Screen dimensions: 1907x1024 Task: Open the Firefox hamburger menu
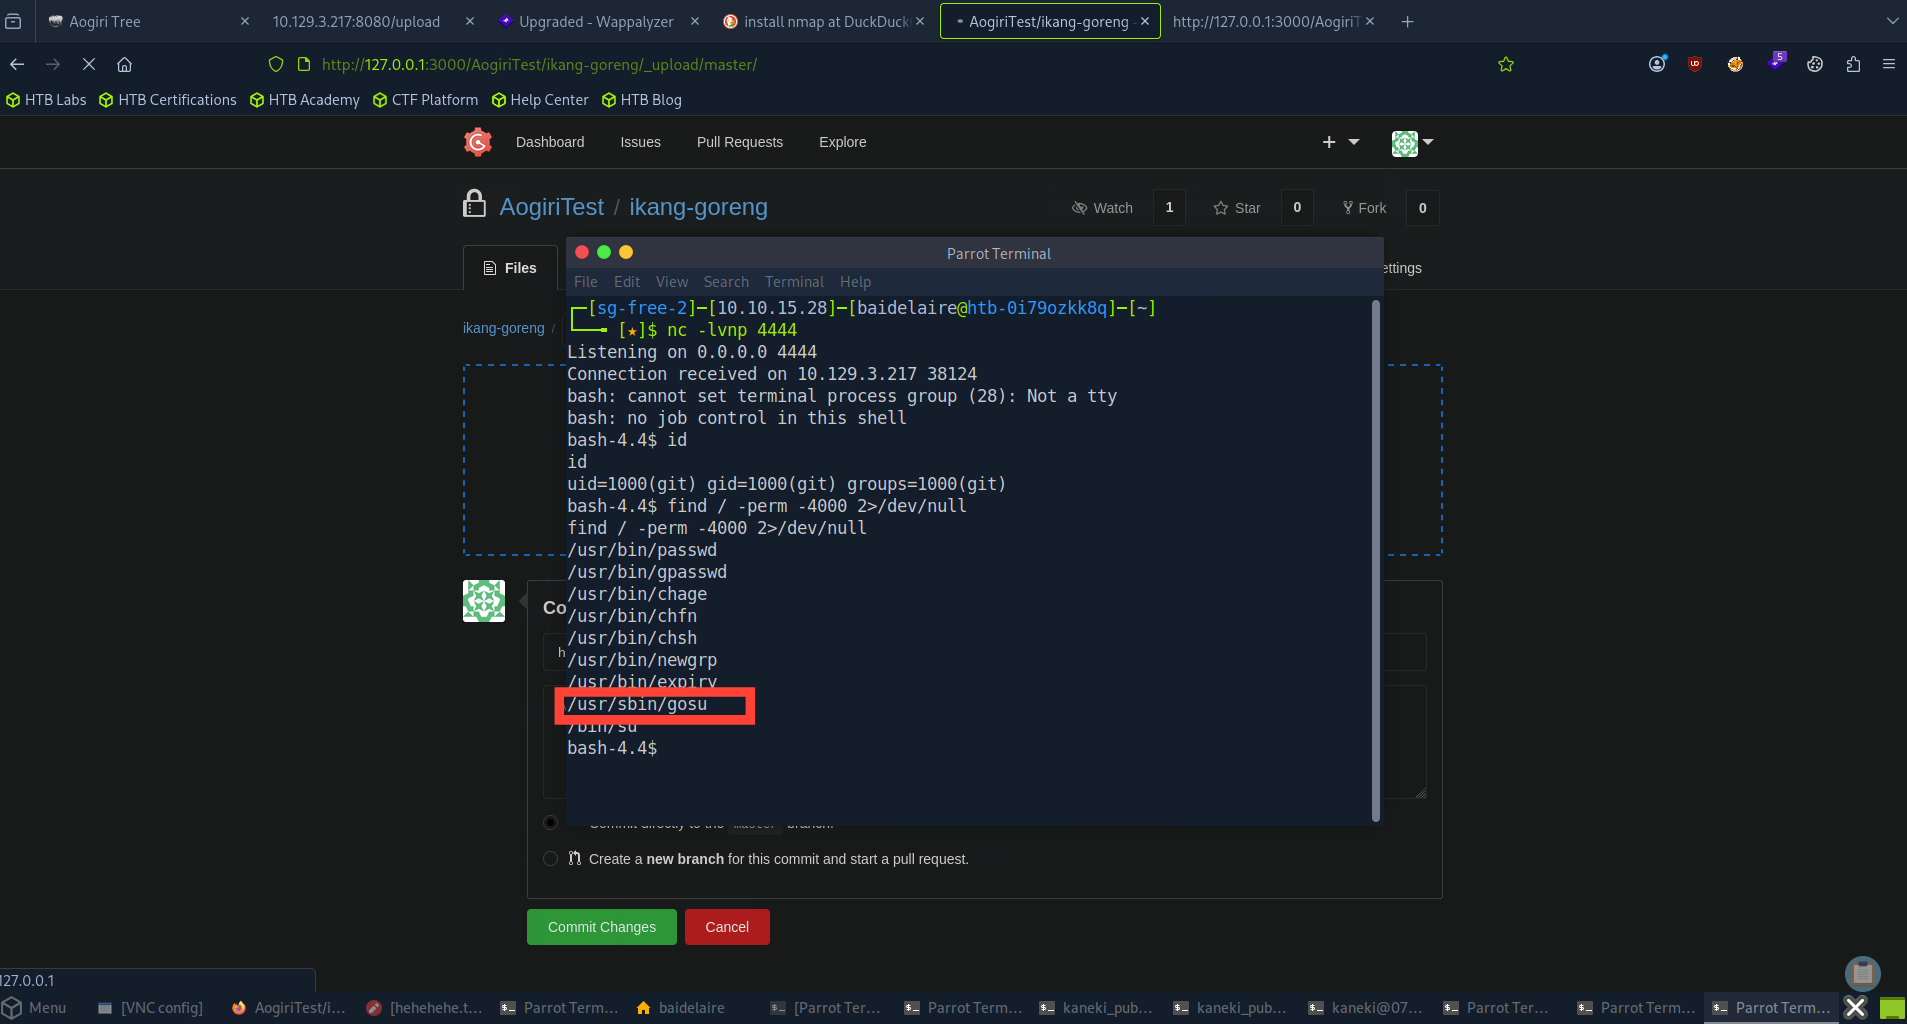(1888, 64)
